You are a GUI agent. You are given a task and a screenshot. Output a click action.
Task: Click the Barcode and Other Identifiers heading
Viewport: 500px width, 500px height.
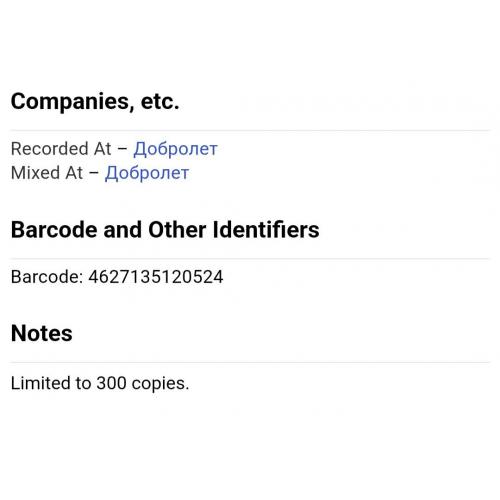pyautogui.click(x=165, y=230)
